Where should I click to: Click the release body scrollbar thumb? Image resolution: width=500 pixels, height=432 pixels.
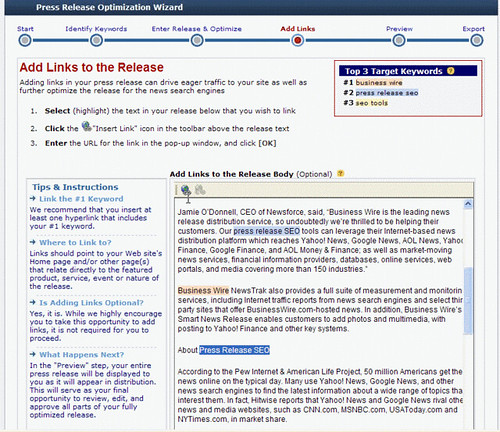468,300
